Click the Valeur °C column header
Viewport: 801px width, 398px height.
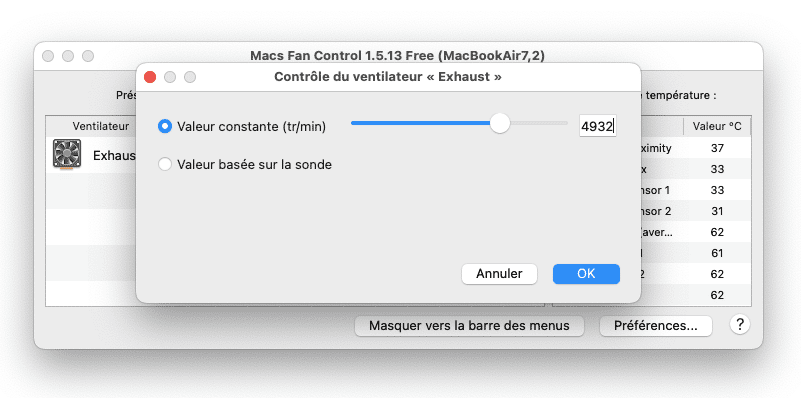coord(717,126)
